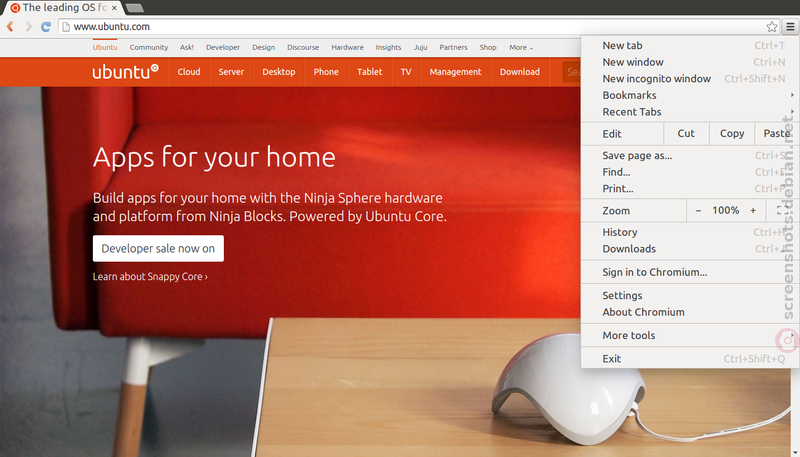Toggle fullscreen from the Zoom row

[781, 211]
